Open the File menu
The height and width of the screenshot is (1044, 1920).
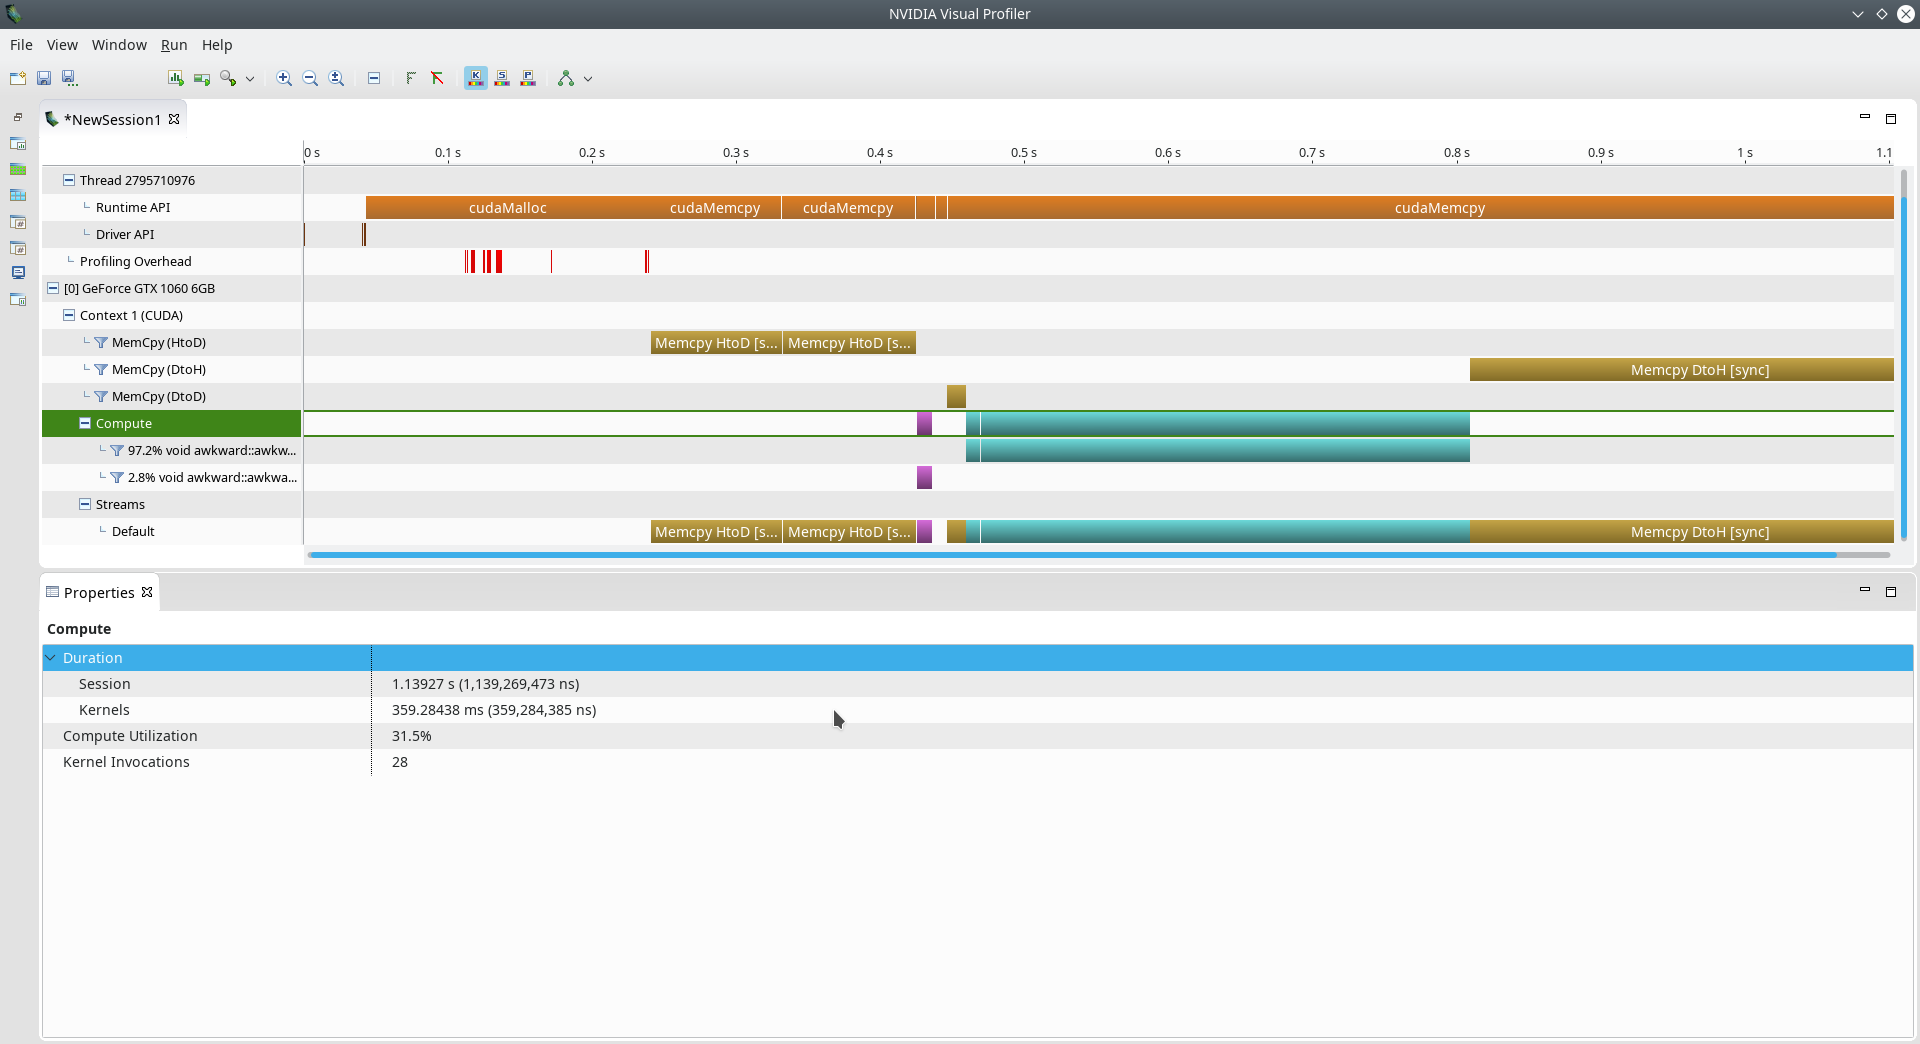coord(21,45)
